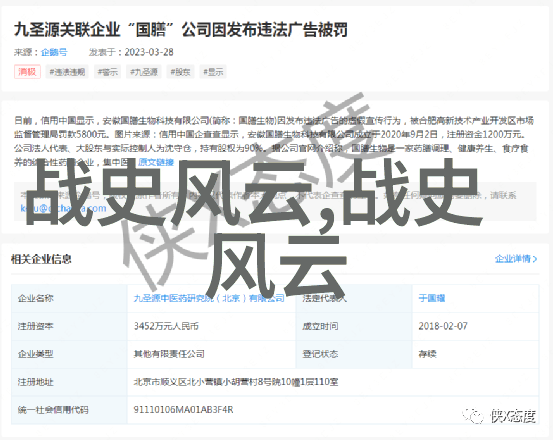Click the 相关企业信息 section heading

(x=41, y=259)
